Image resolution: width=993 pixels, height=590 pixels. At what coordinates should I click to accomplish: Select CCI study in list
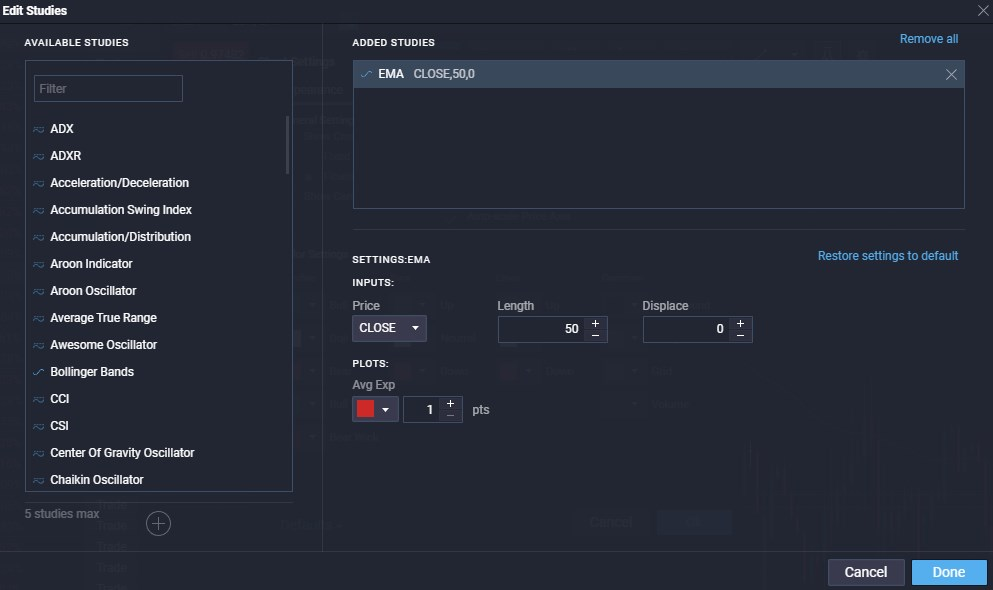pyautogui.click(x=60, y=399)
